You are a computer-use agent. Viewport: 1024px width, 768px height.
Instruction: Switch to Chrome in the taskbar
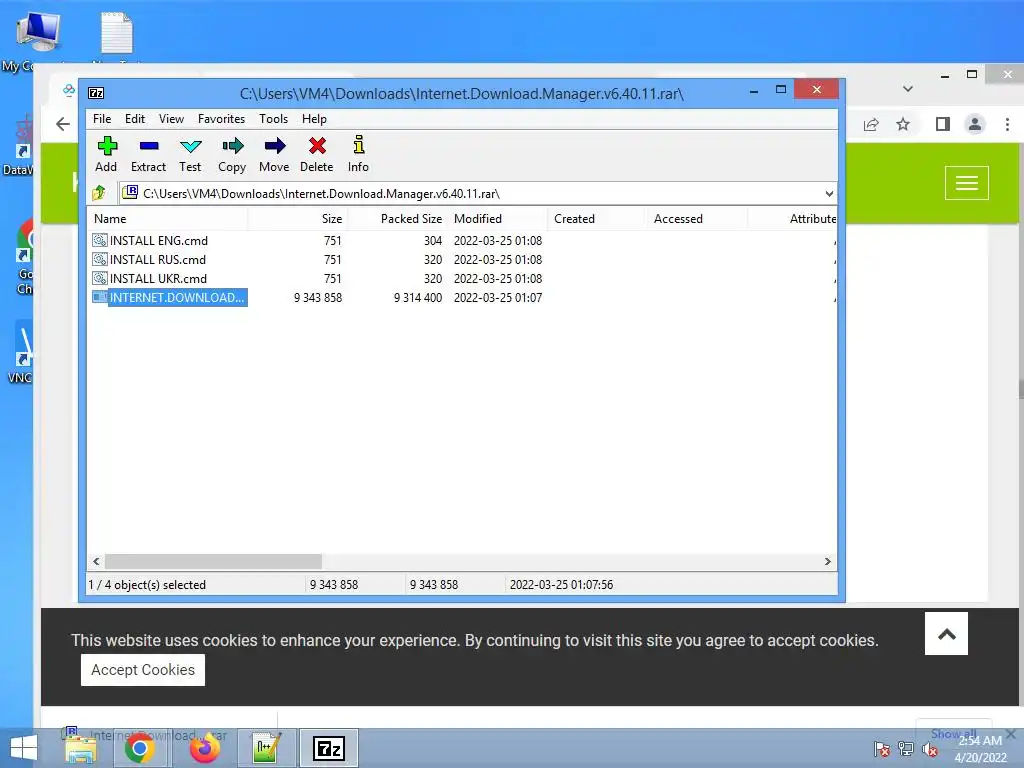click(x=139, y=748)
